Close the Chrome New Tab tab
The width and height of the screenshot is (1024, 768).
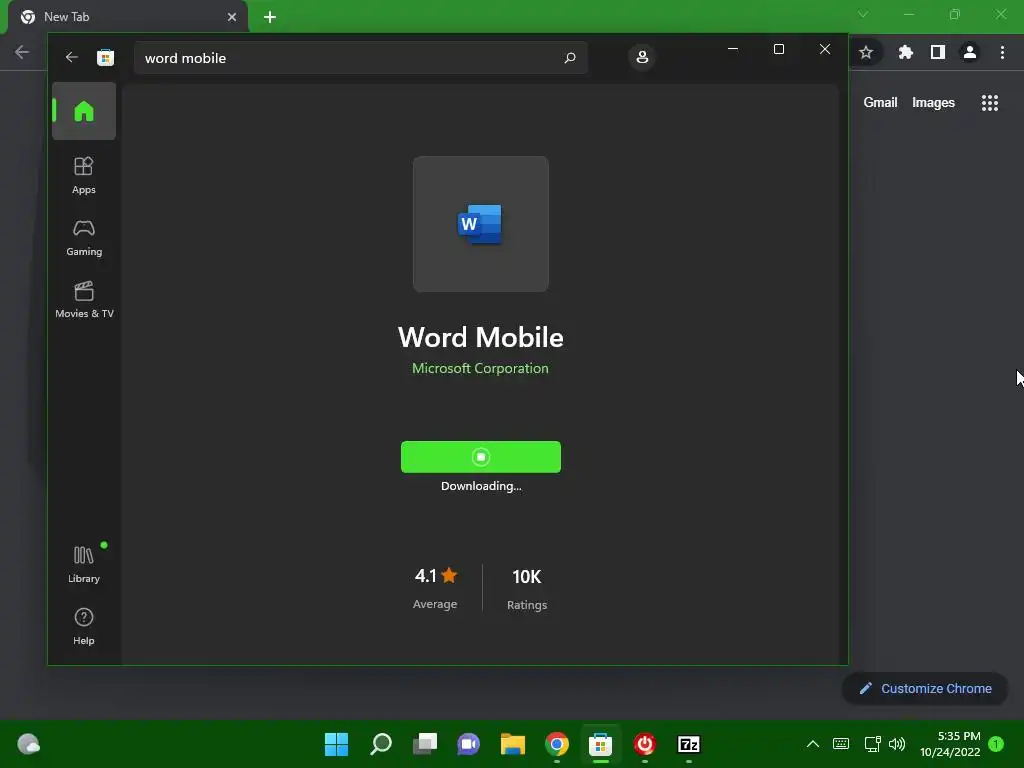pos(232,17)
